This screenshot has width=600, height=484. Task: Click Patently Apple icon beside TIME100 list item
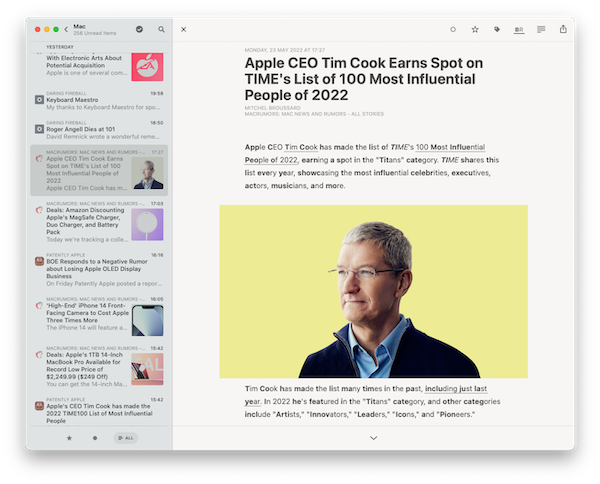[x=39, y=406]
